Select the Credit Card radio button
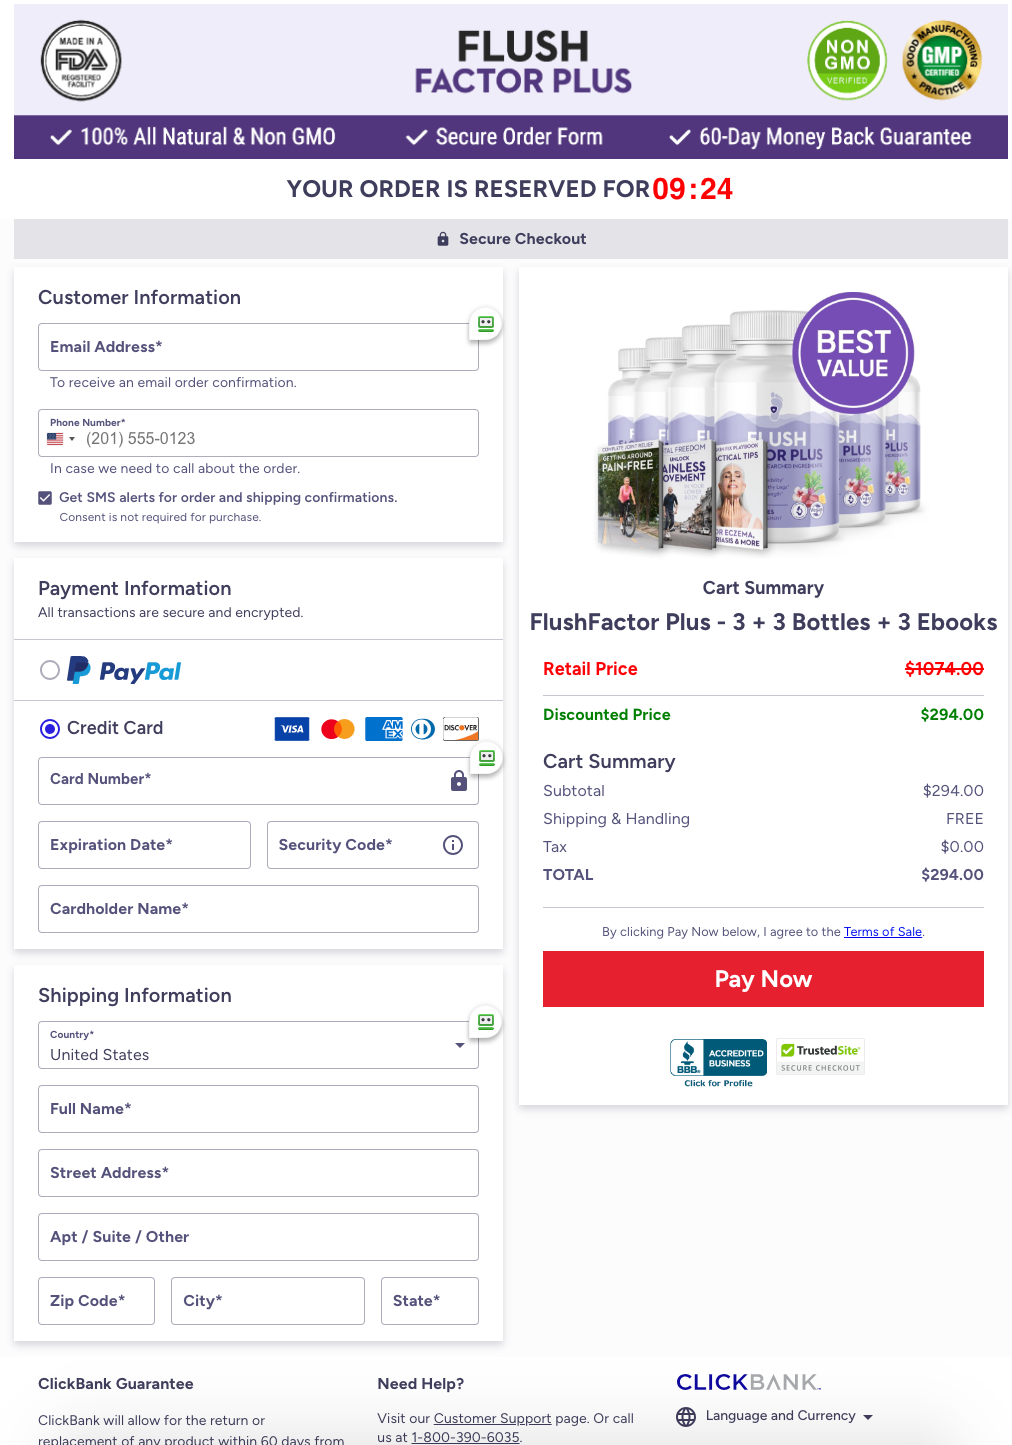The height and width of the screenshot is (1445, 1012). tap(49, 728)
